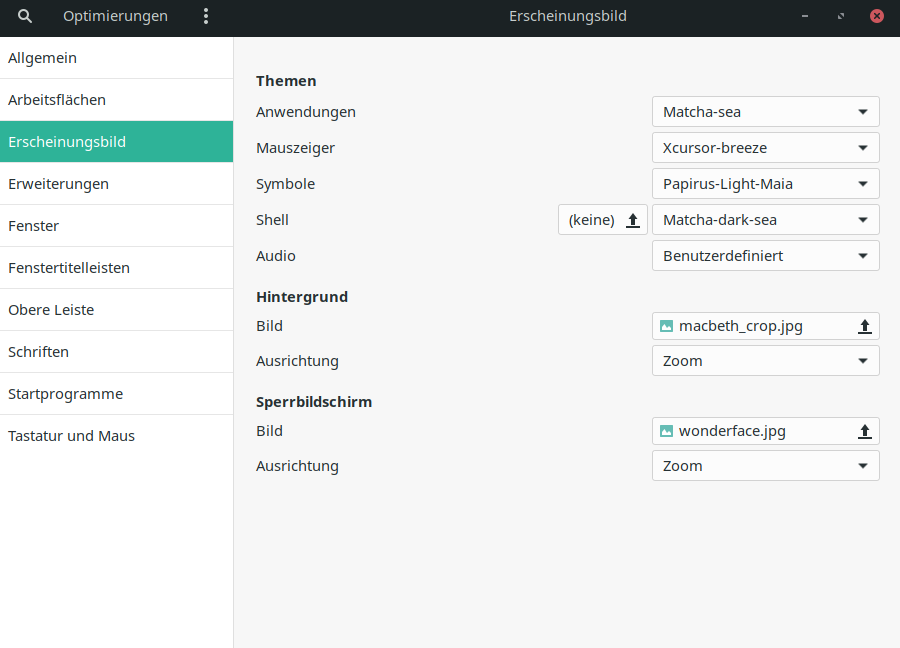Image resolution: width=900 pixels, height=648 pixels.
Task: Click upload icon for macbeth_crop.jpg background
Action: coord(865,326)
